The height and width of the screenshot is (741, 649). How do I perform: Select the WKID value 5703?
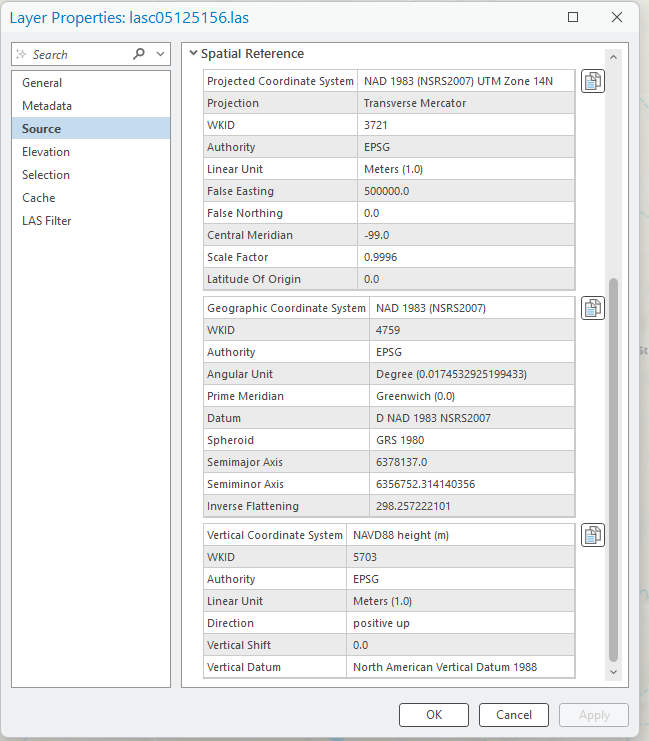[x=364, y=557]
